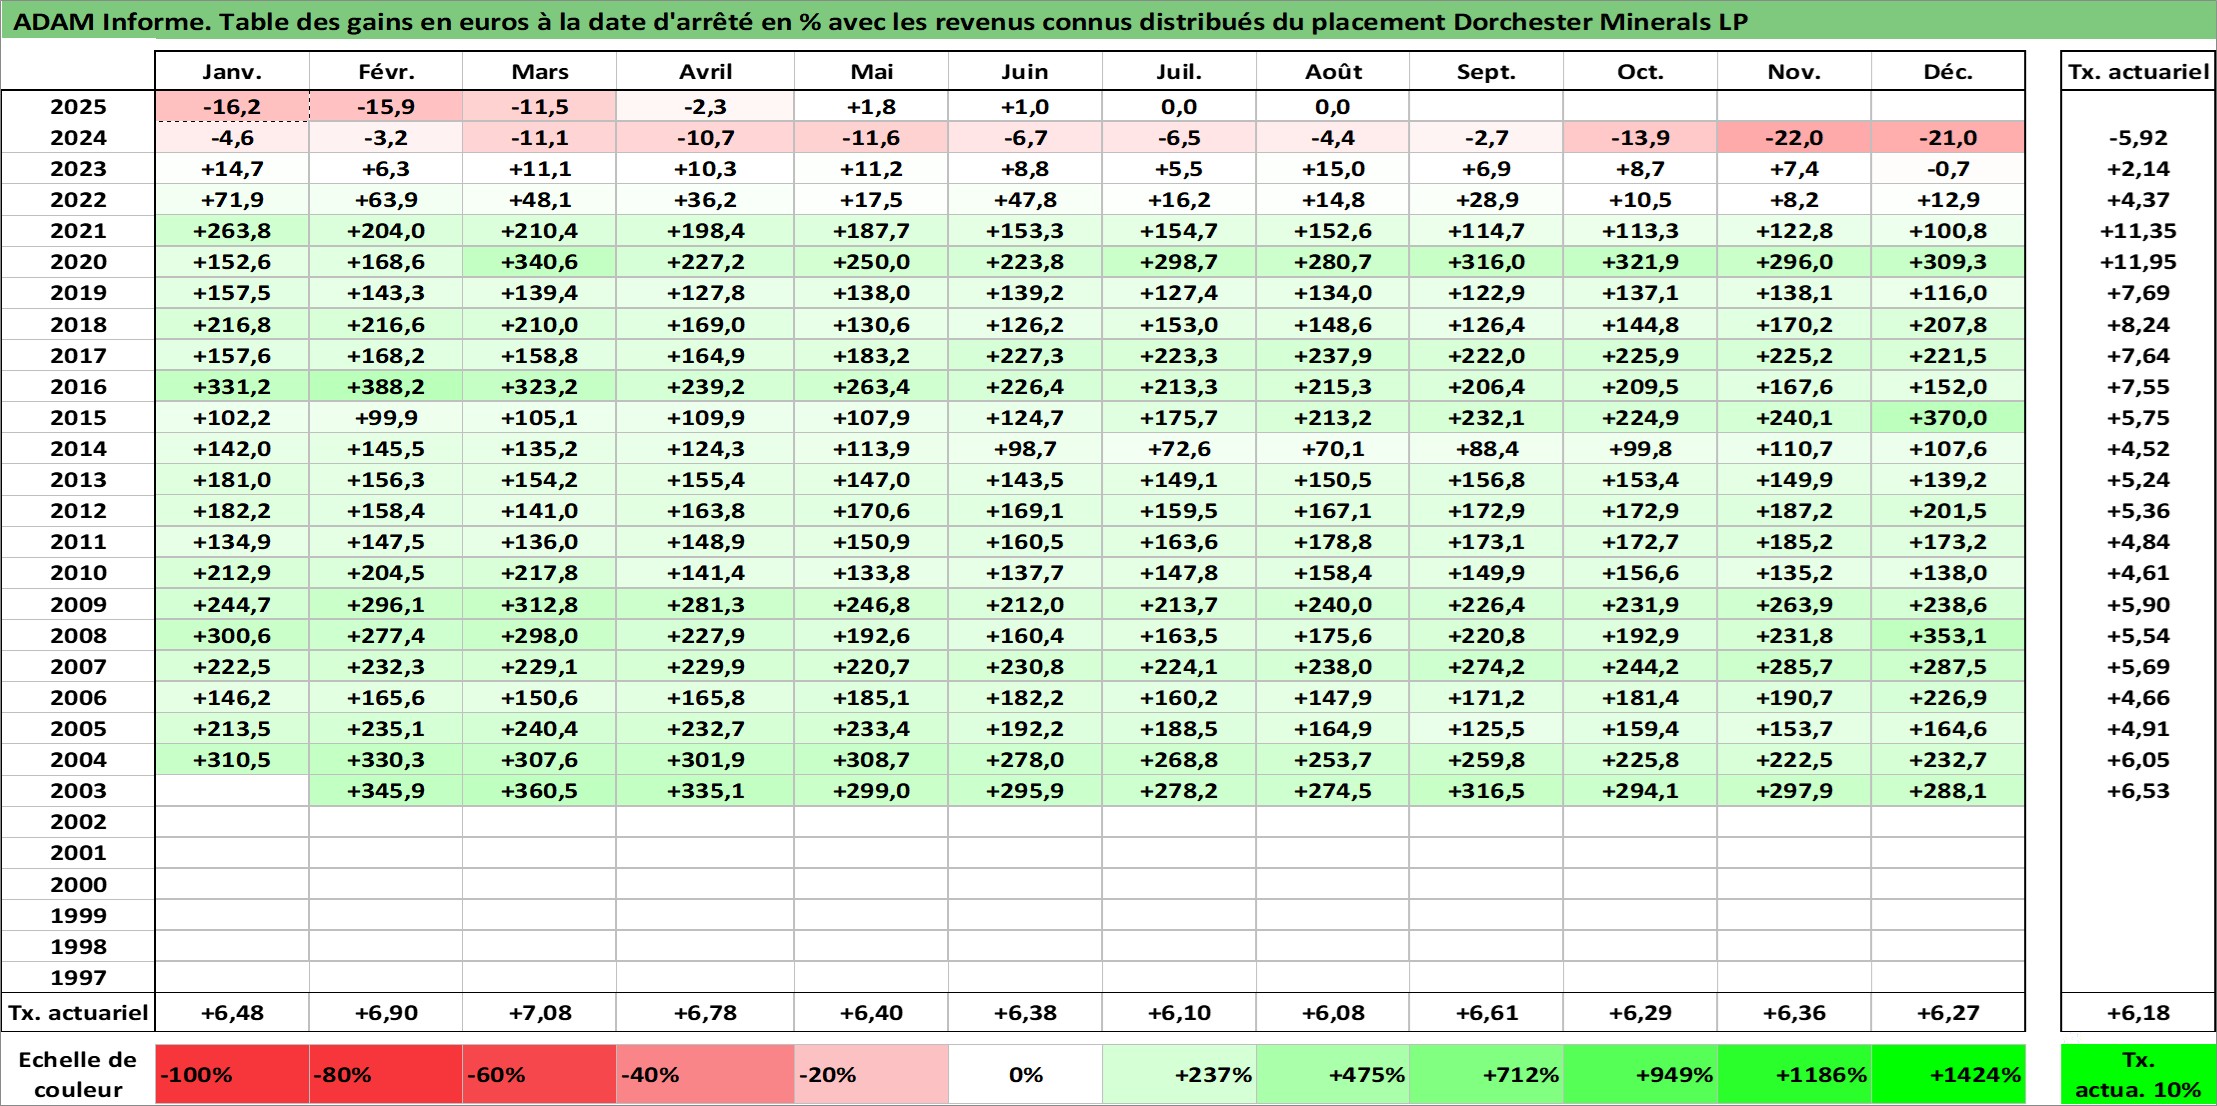
Task: Click the 'Déc.' column header
Action: pos(1948,71)
